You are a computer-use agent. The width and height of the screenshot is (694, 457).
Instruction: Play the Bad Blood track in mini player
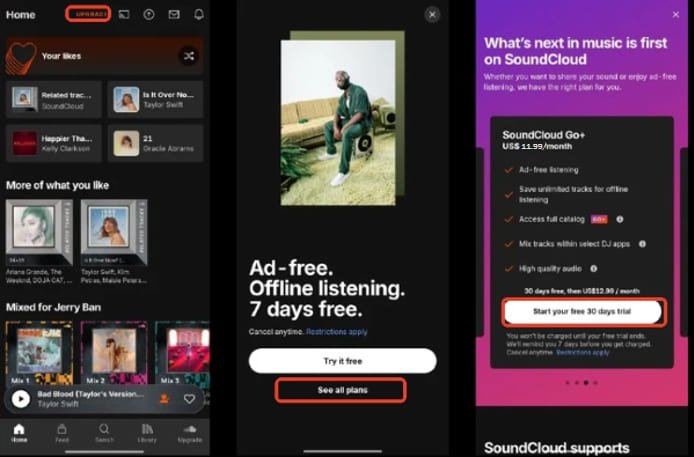(21, 399)
